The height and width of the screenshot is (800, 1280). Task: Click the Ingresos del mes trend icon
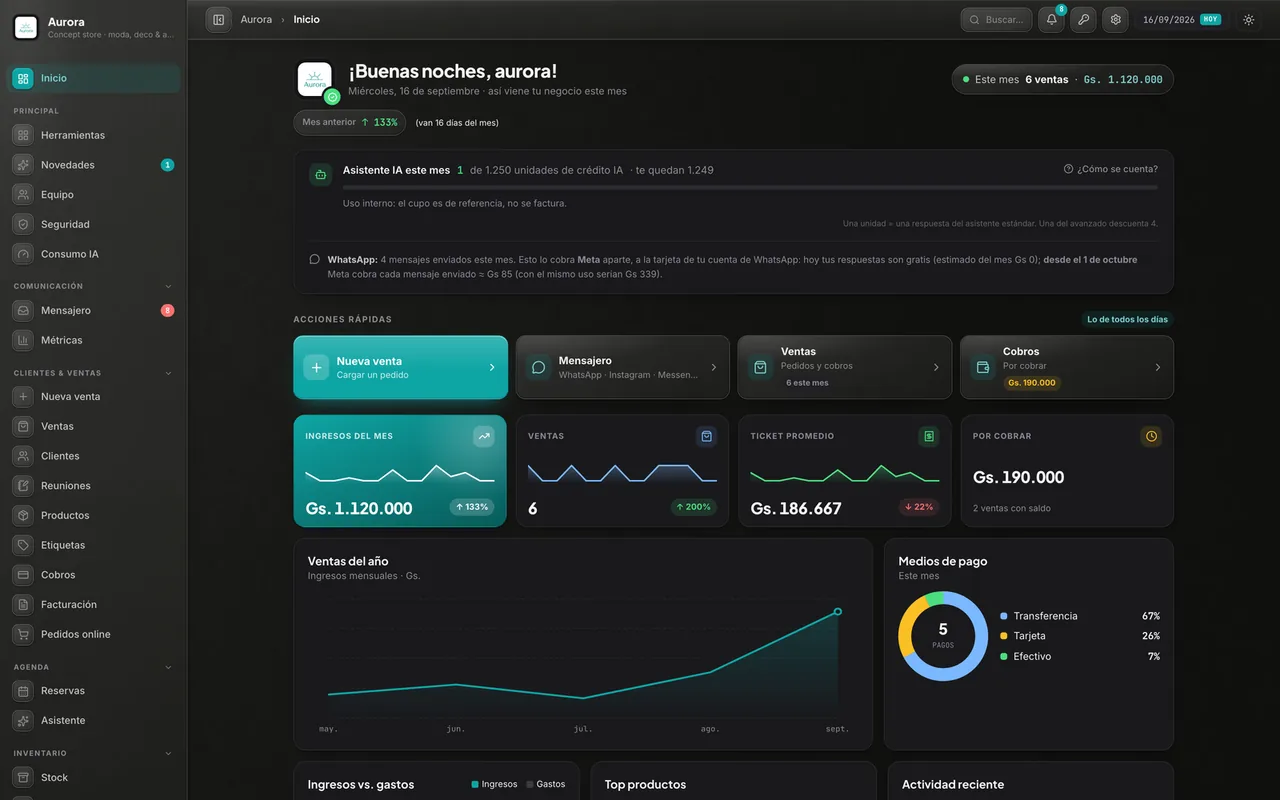[484, 436]
